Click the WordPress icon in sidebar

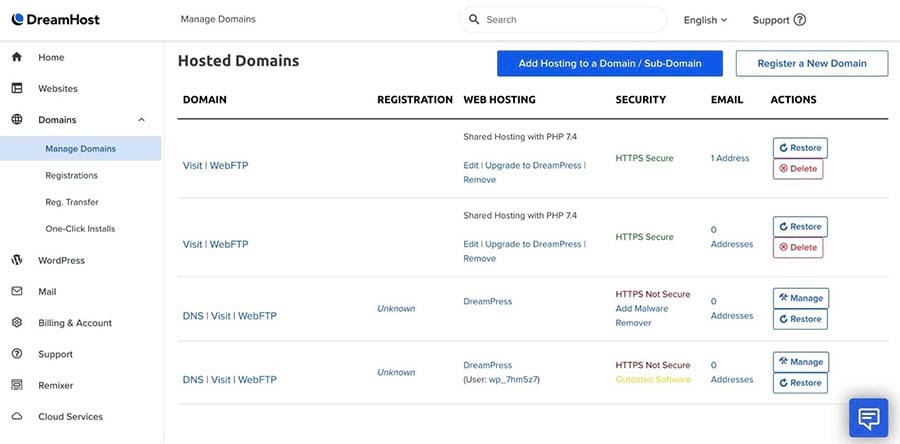17,260
